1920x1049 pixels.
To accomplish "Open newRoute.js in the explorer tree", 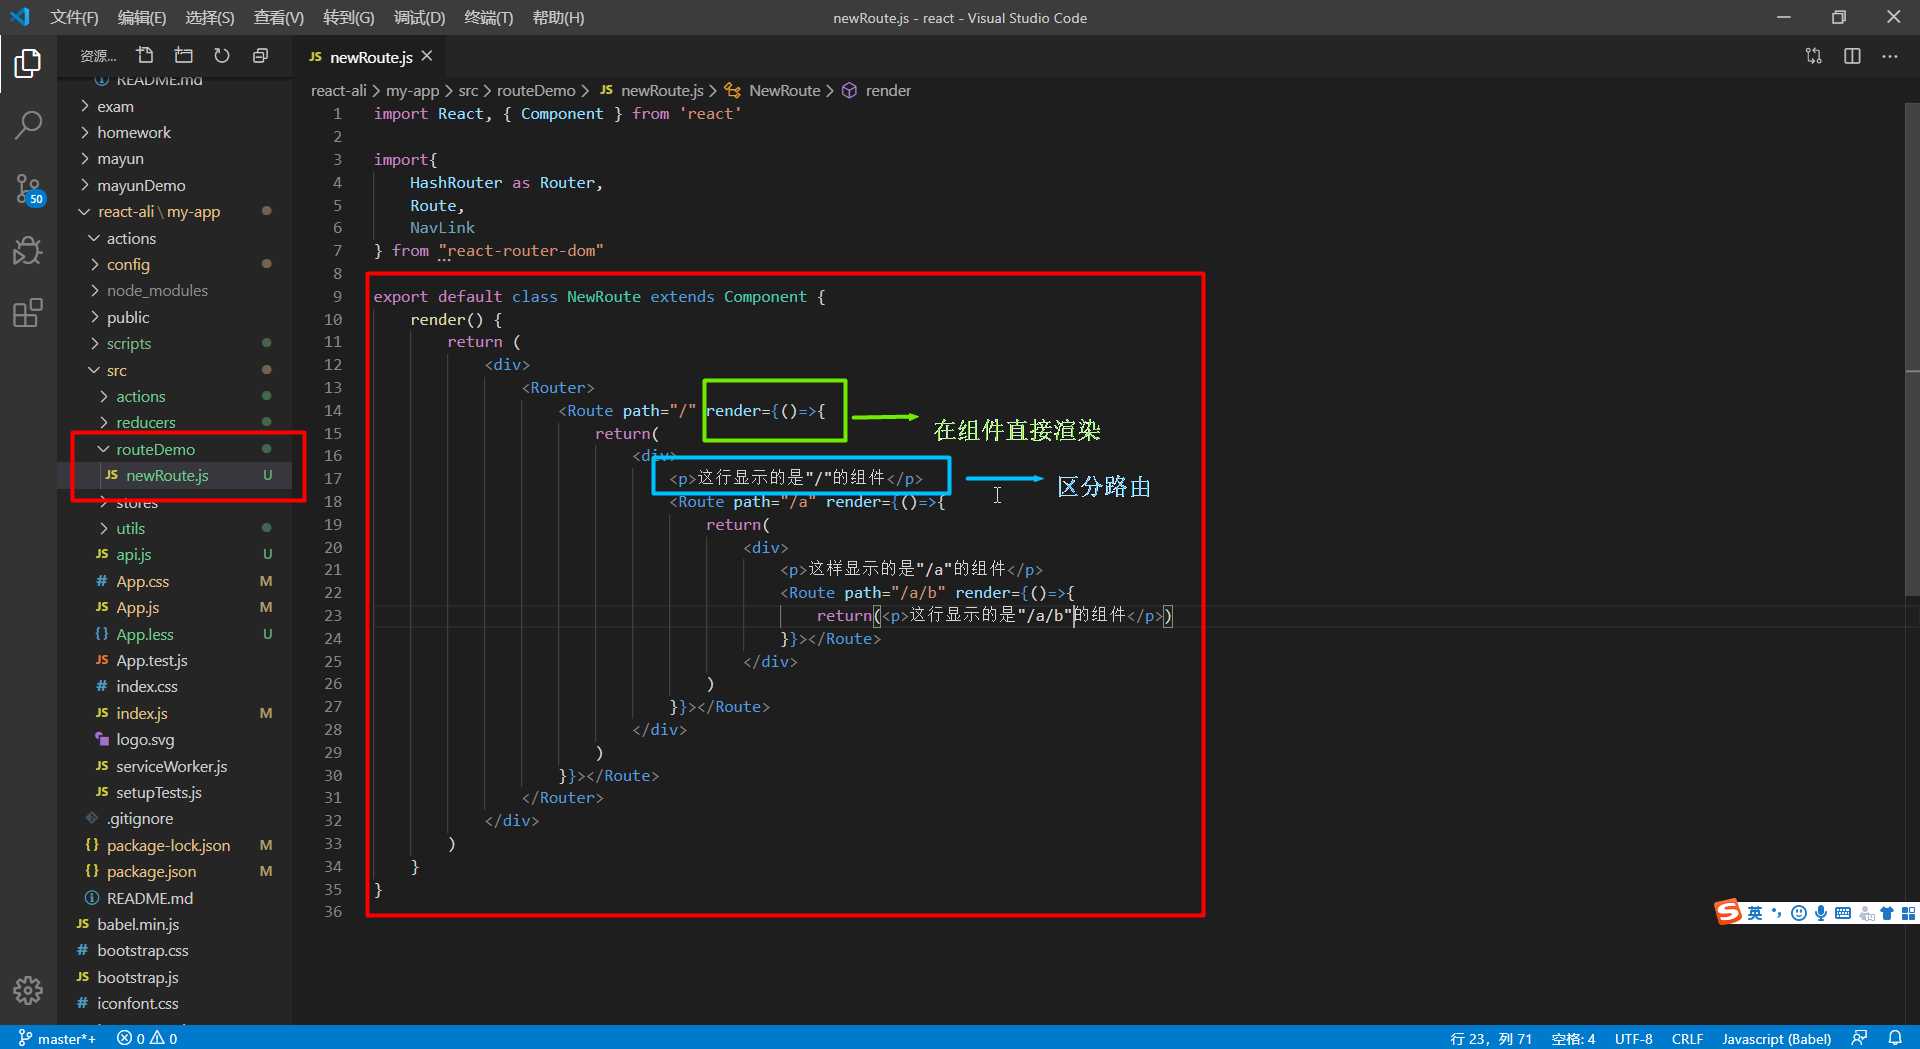I will point(175,475).
